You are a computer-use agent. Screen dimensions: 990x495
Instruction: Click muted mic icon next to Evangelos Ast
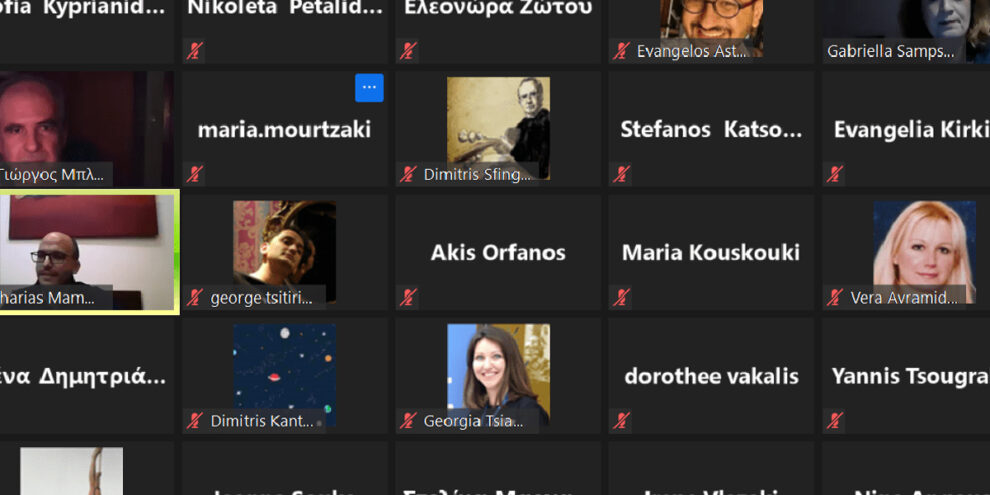click(621, 51)
